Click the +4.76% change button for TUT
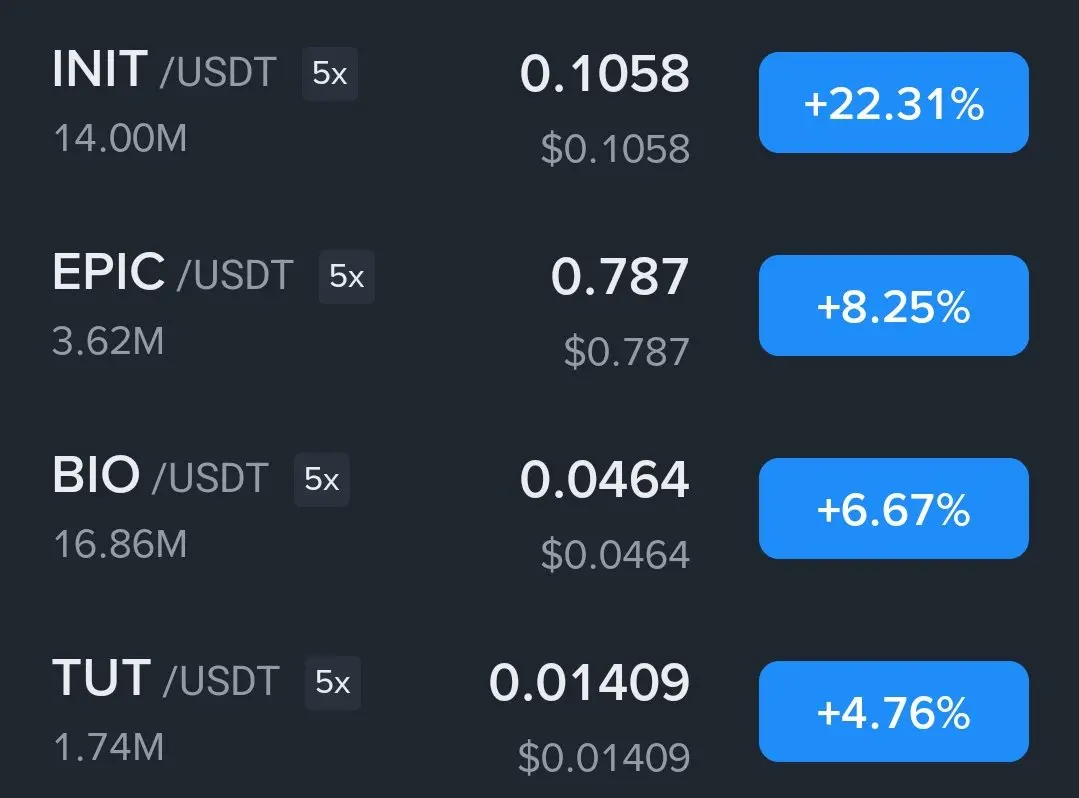Image resolution: width=1079 pixels, height=798 pixels. (x=893, y=711)
